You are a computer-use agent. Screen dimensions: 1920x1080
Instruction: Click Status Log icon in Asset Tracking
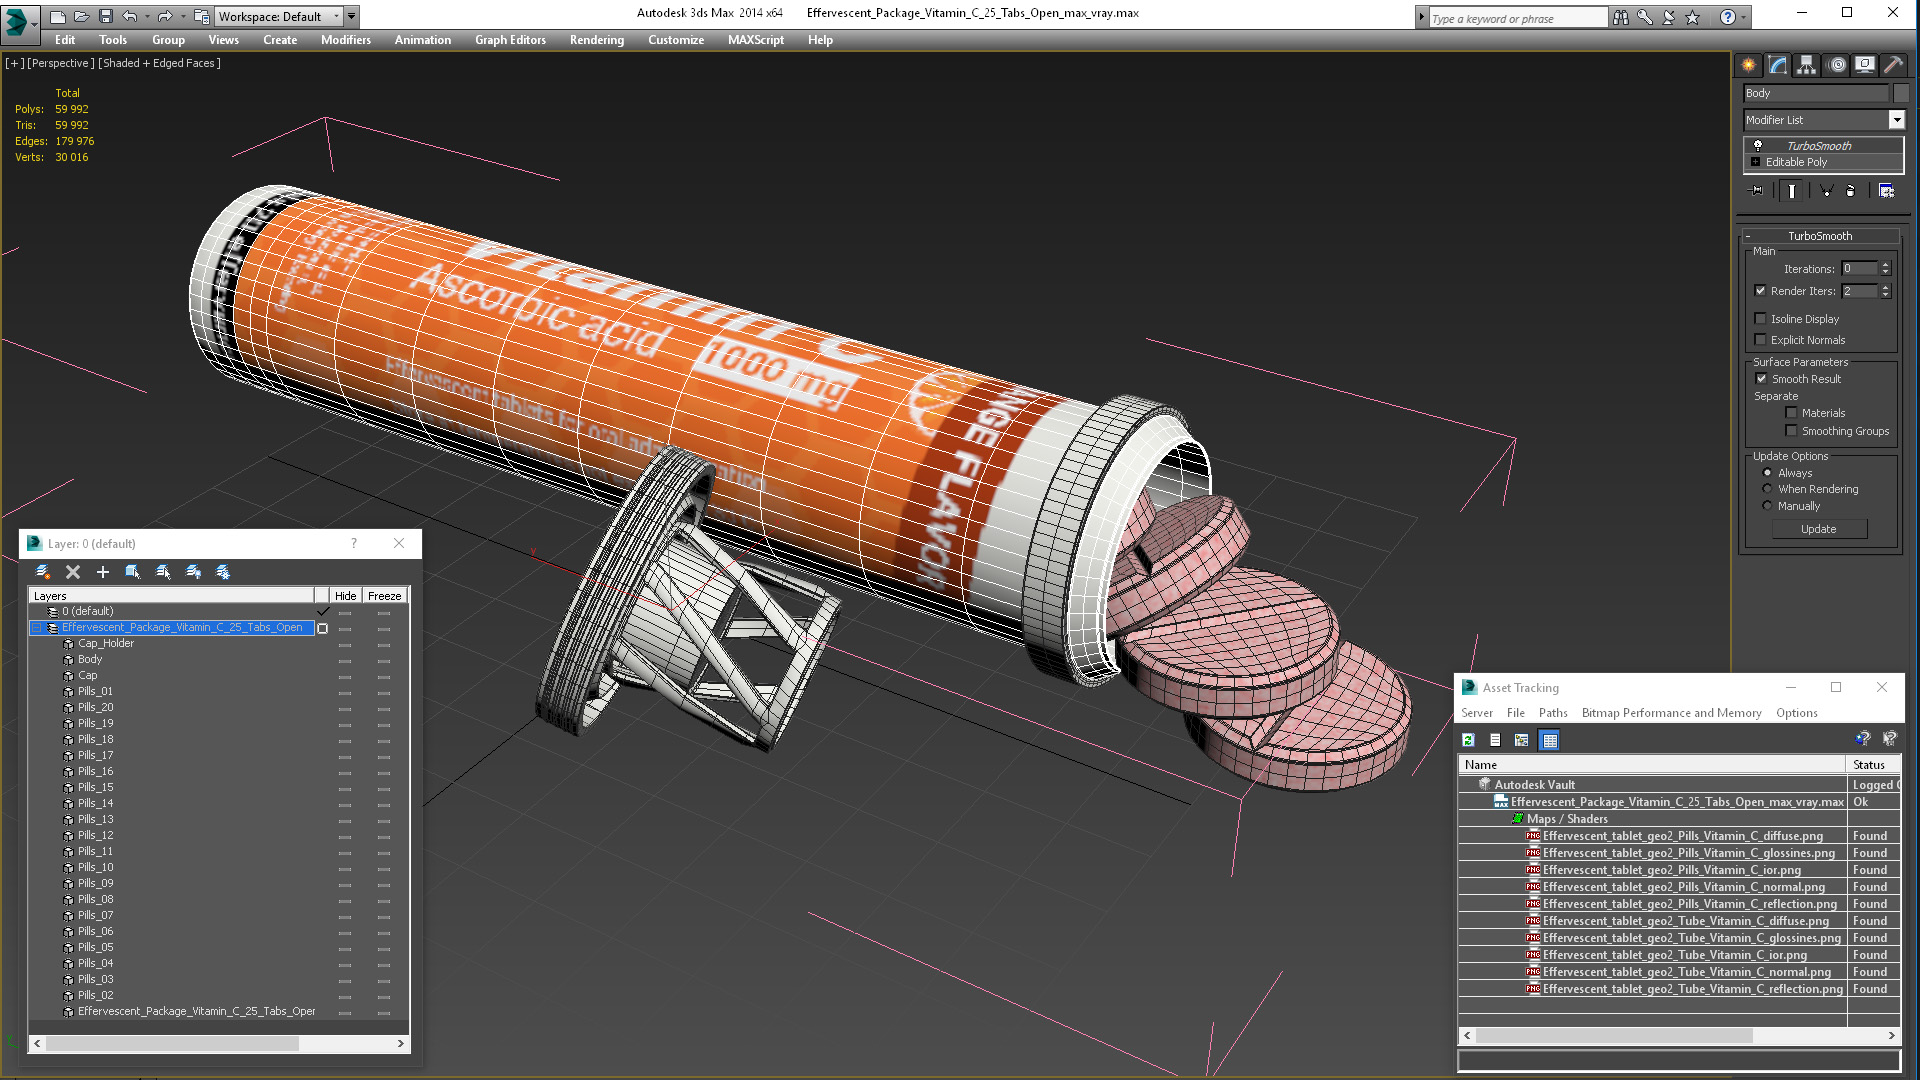coord(1495,740)
